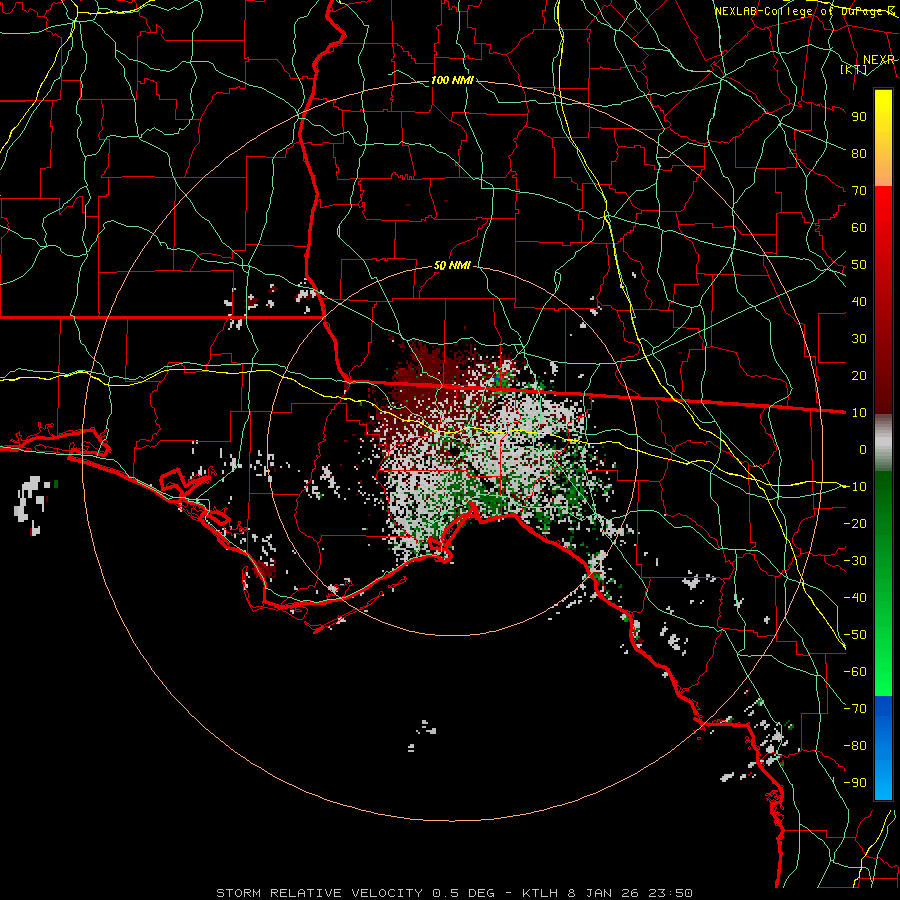
Task: Click the positive "20" velocity scale label
Action: [859, 375]
